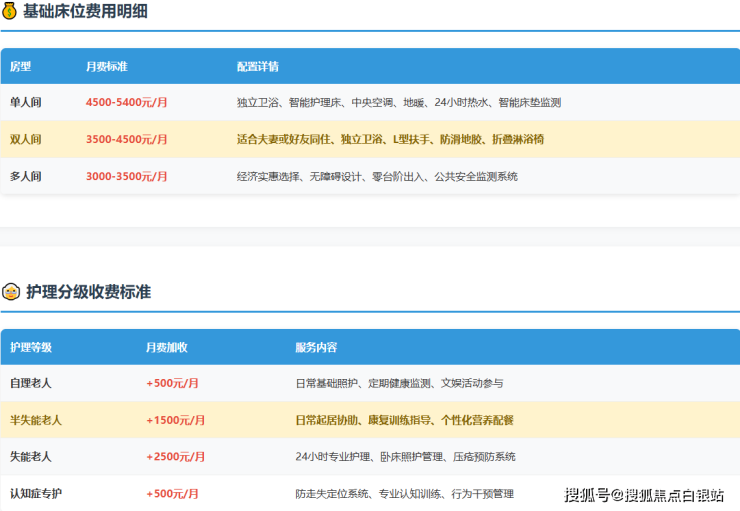Select the 月费加收 column header

tap(166, 348)
